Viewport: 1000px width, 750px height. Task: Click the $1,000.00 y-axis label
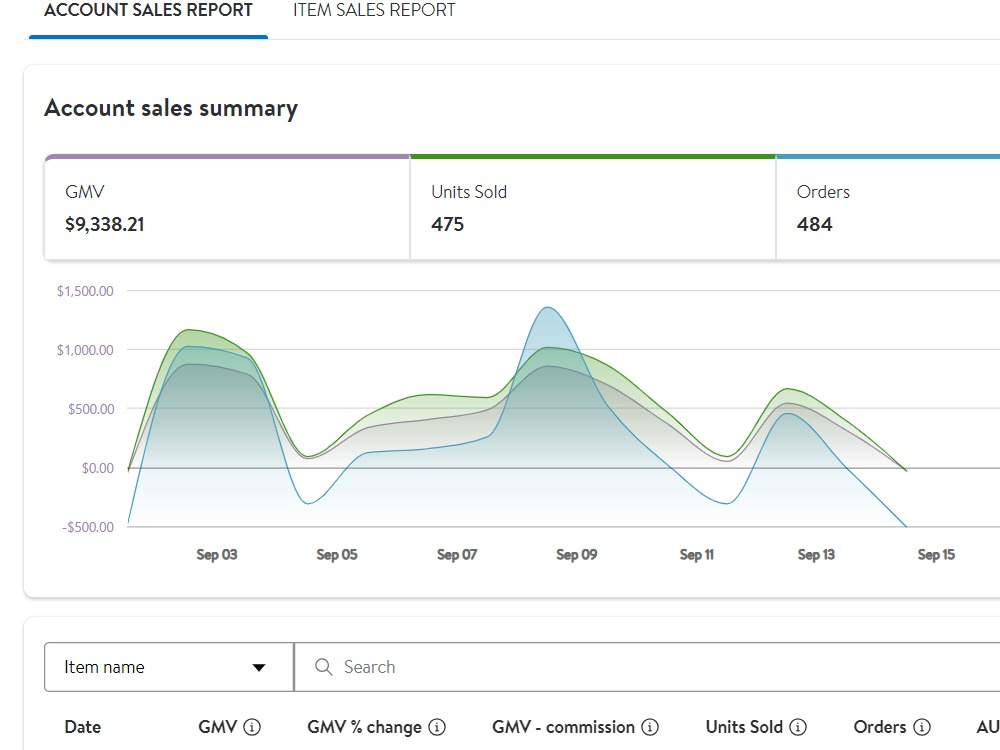click(x=85, y=350)
